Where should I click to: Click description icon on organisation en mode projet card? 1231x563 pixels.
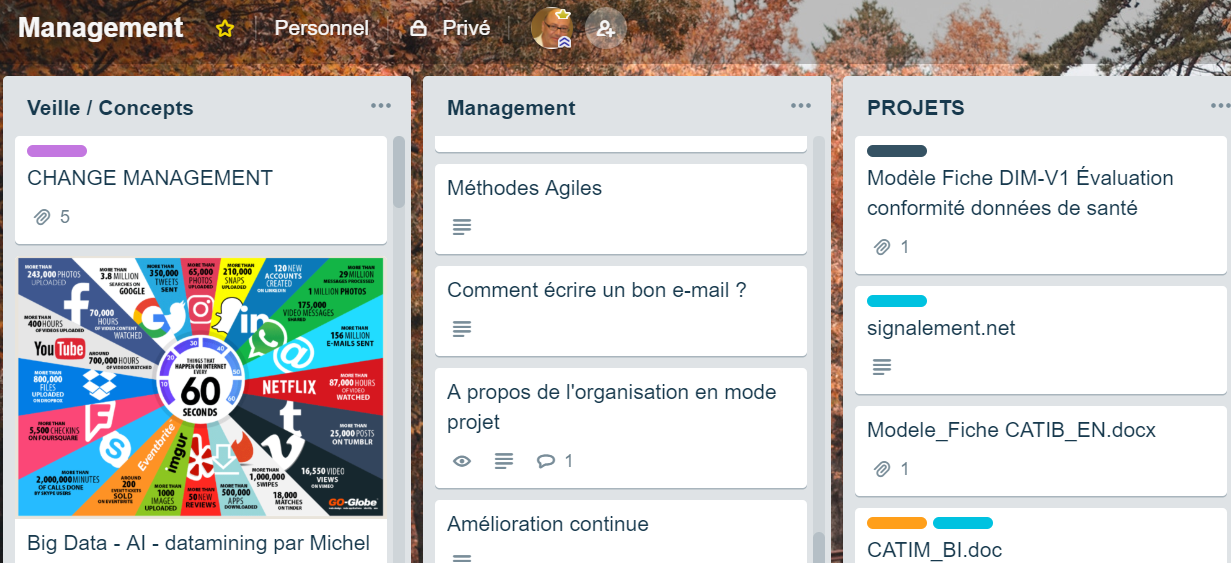[504, 461]
